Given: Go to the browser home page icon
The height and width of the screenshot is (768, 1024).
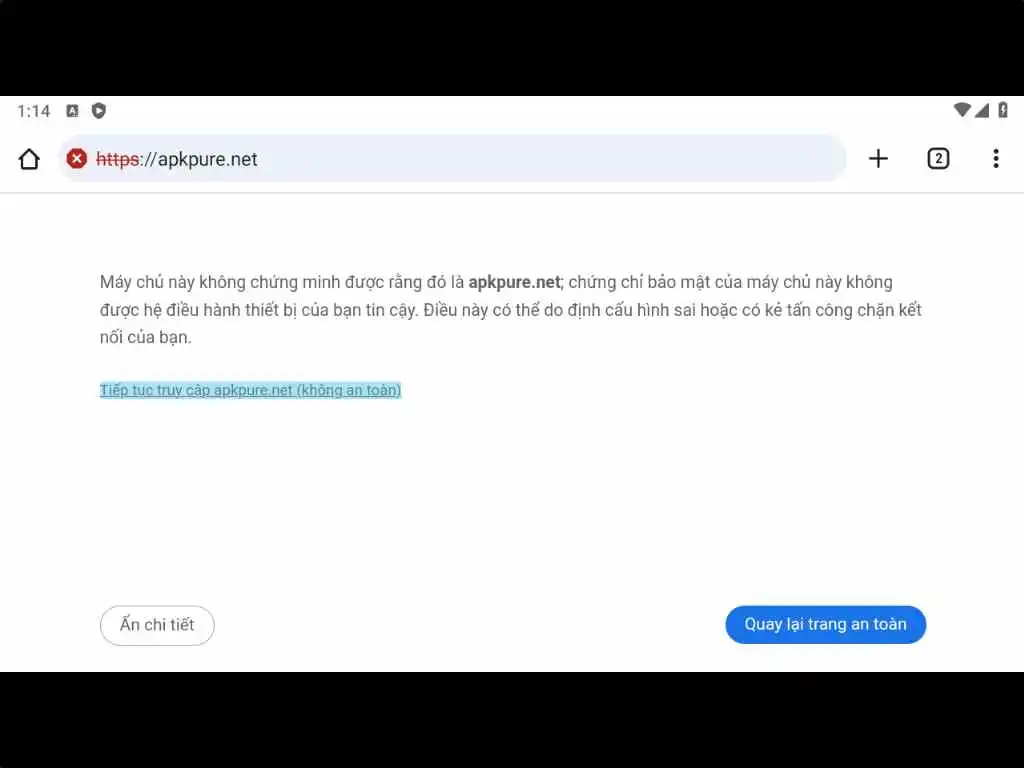Looking at the screenshot, I should point(29,159).
